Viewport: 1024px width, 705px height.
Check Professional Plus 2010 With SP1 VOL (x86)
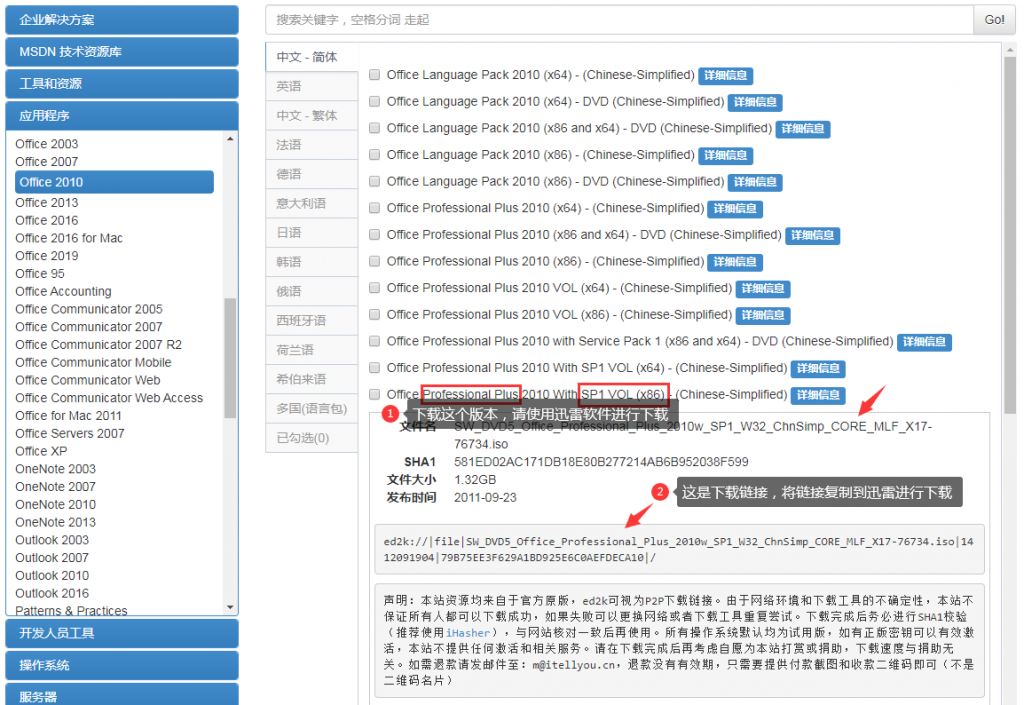tap(374, 394)
